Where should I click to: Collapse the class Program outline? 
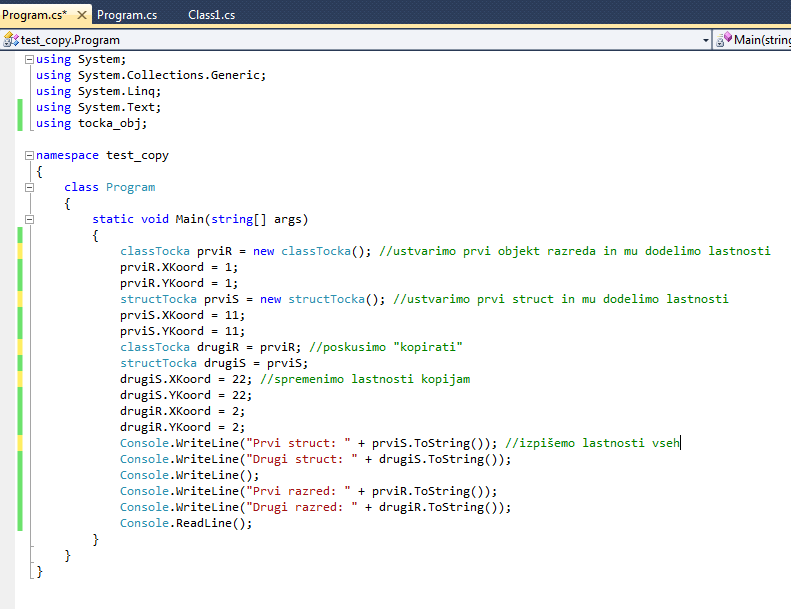pos(29,188)
